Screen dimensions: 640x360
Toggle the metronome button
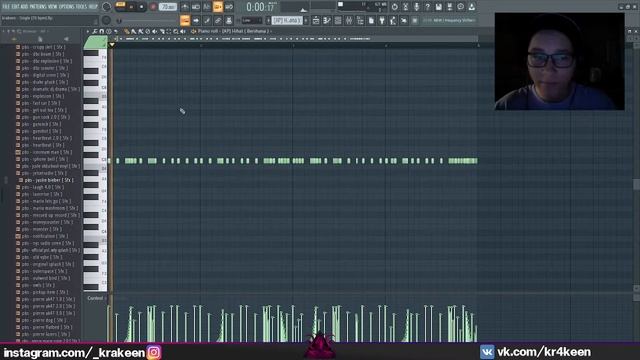coord(185,7)
